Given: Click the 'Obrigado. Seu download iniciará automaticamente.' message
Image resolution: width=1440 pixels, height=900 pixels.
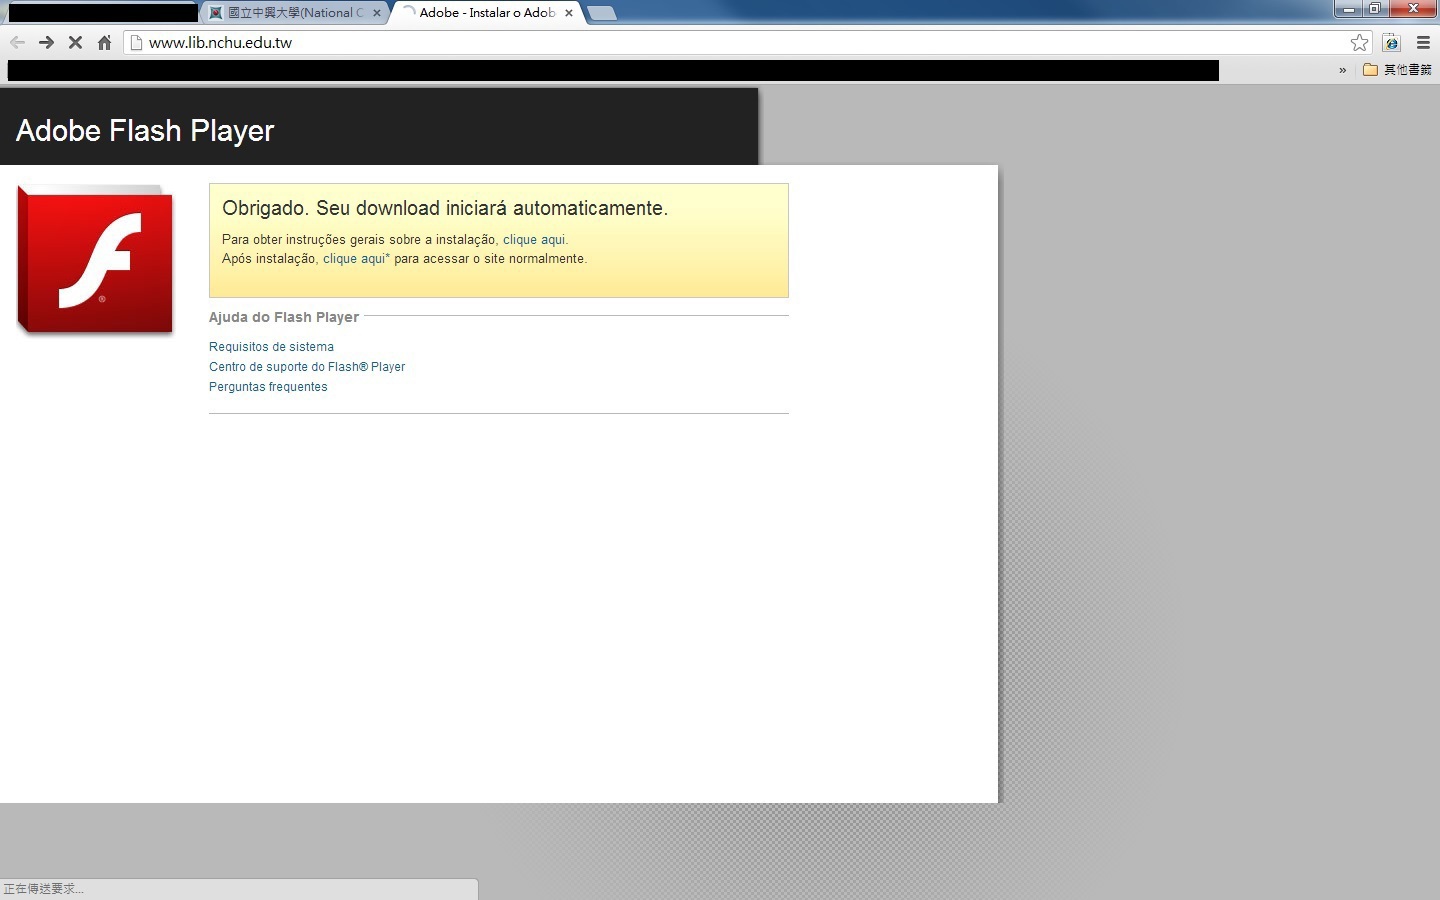Looking at the screenshot, I should [x=445, y=208].
